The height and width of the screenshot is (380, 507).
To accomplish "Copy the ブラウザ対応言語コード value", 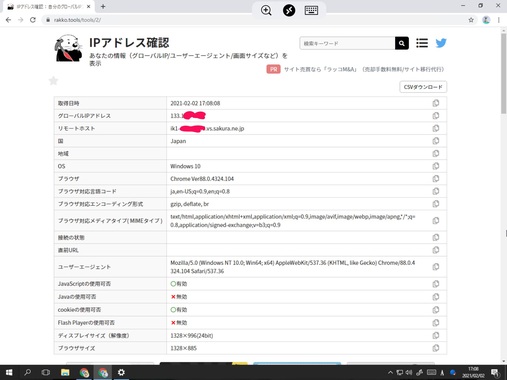I will click(436, 191).
